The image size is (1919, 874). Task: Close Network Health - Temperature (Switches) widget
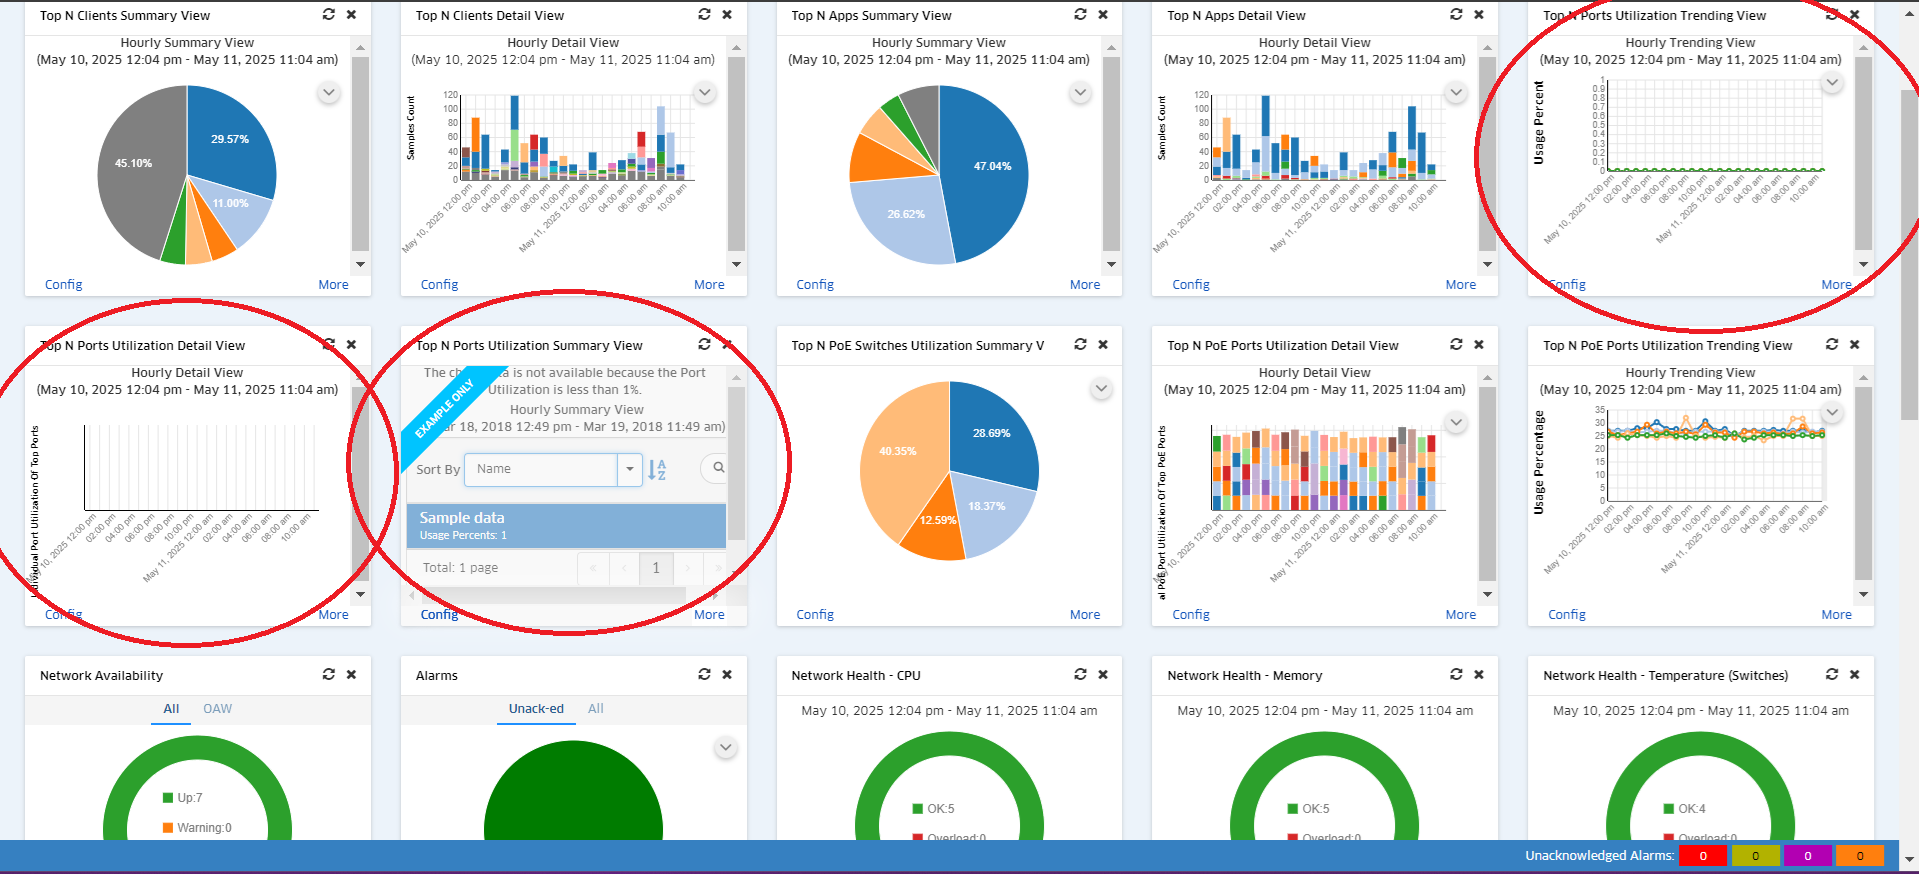click(x=1855, y=674)
